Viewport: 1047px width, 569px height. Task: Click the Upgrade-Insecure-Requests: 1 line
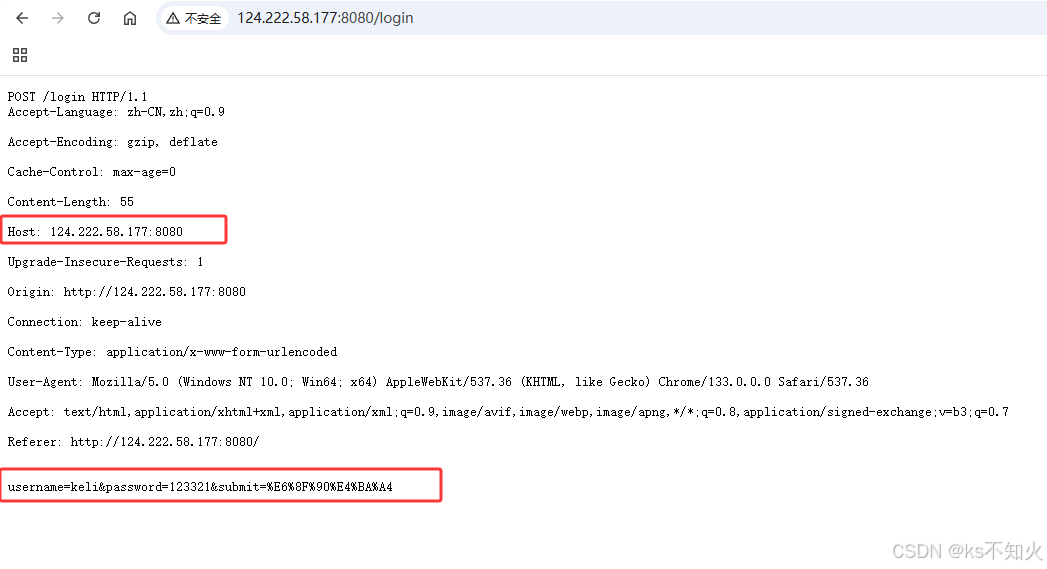(106, 262)
